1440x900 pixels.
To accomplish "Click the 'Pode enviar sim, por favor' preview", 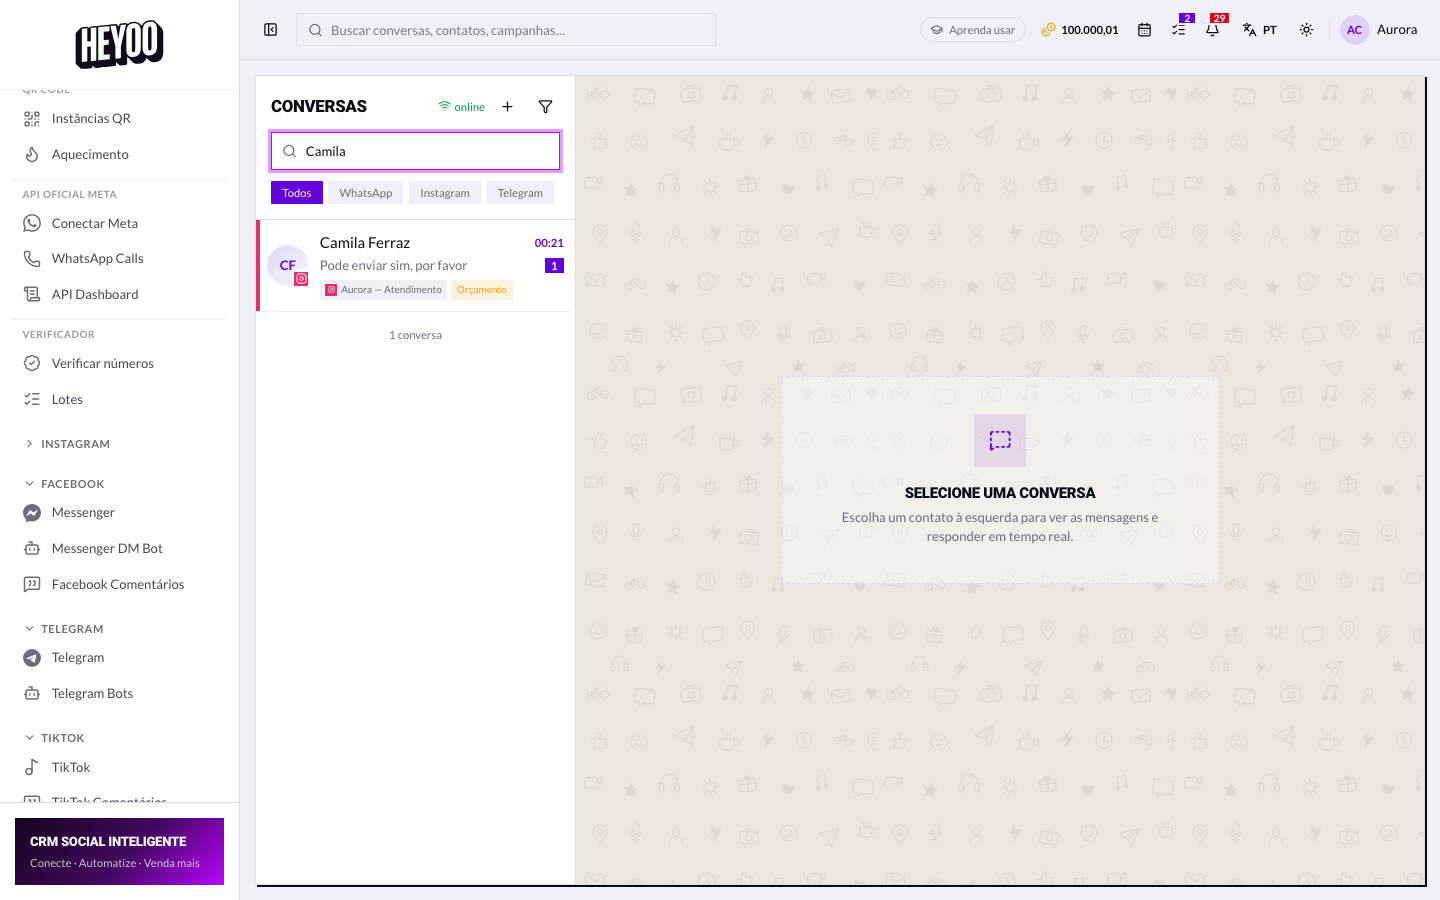I will pos(393,265).
